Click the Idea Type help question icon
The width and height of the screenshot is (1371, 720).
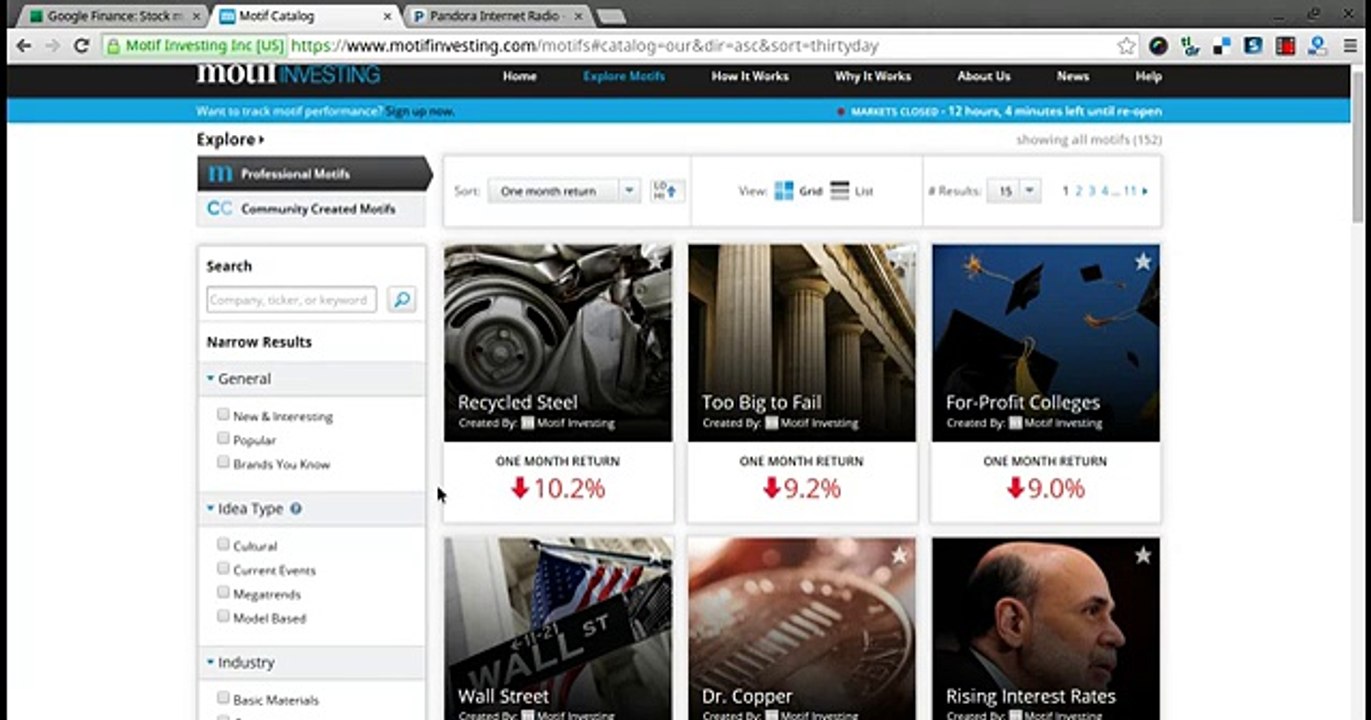pyautogui.click(x=296, y=508)
